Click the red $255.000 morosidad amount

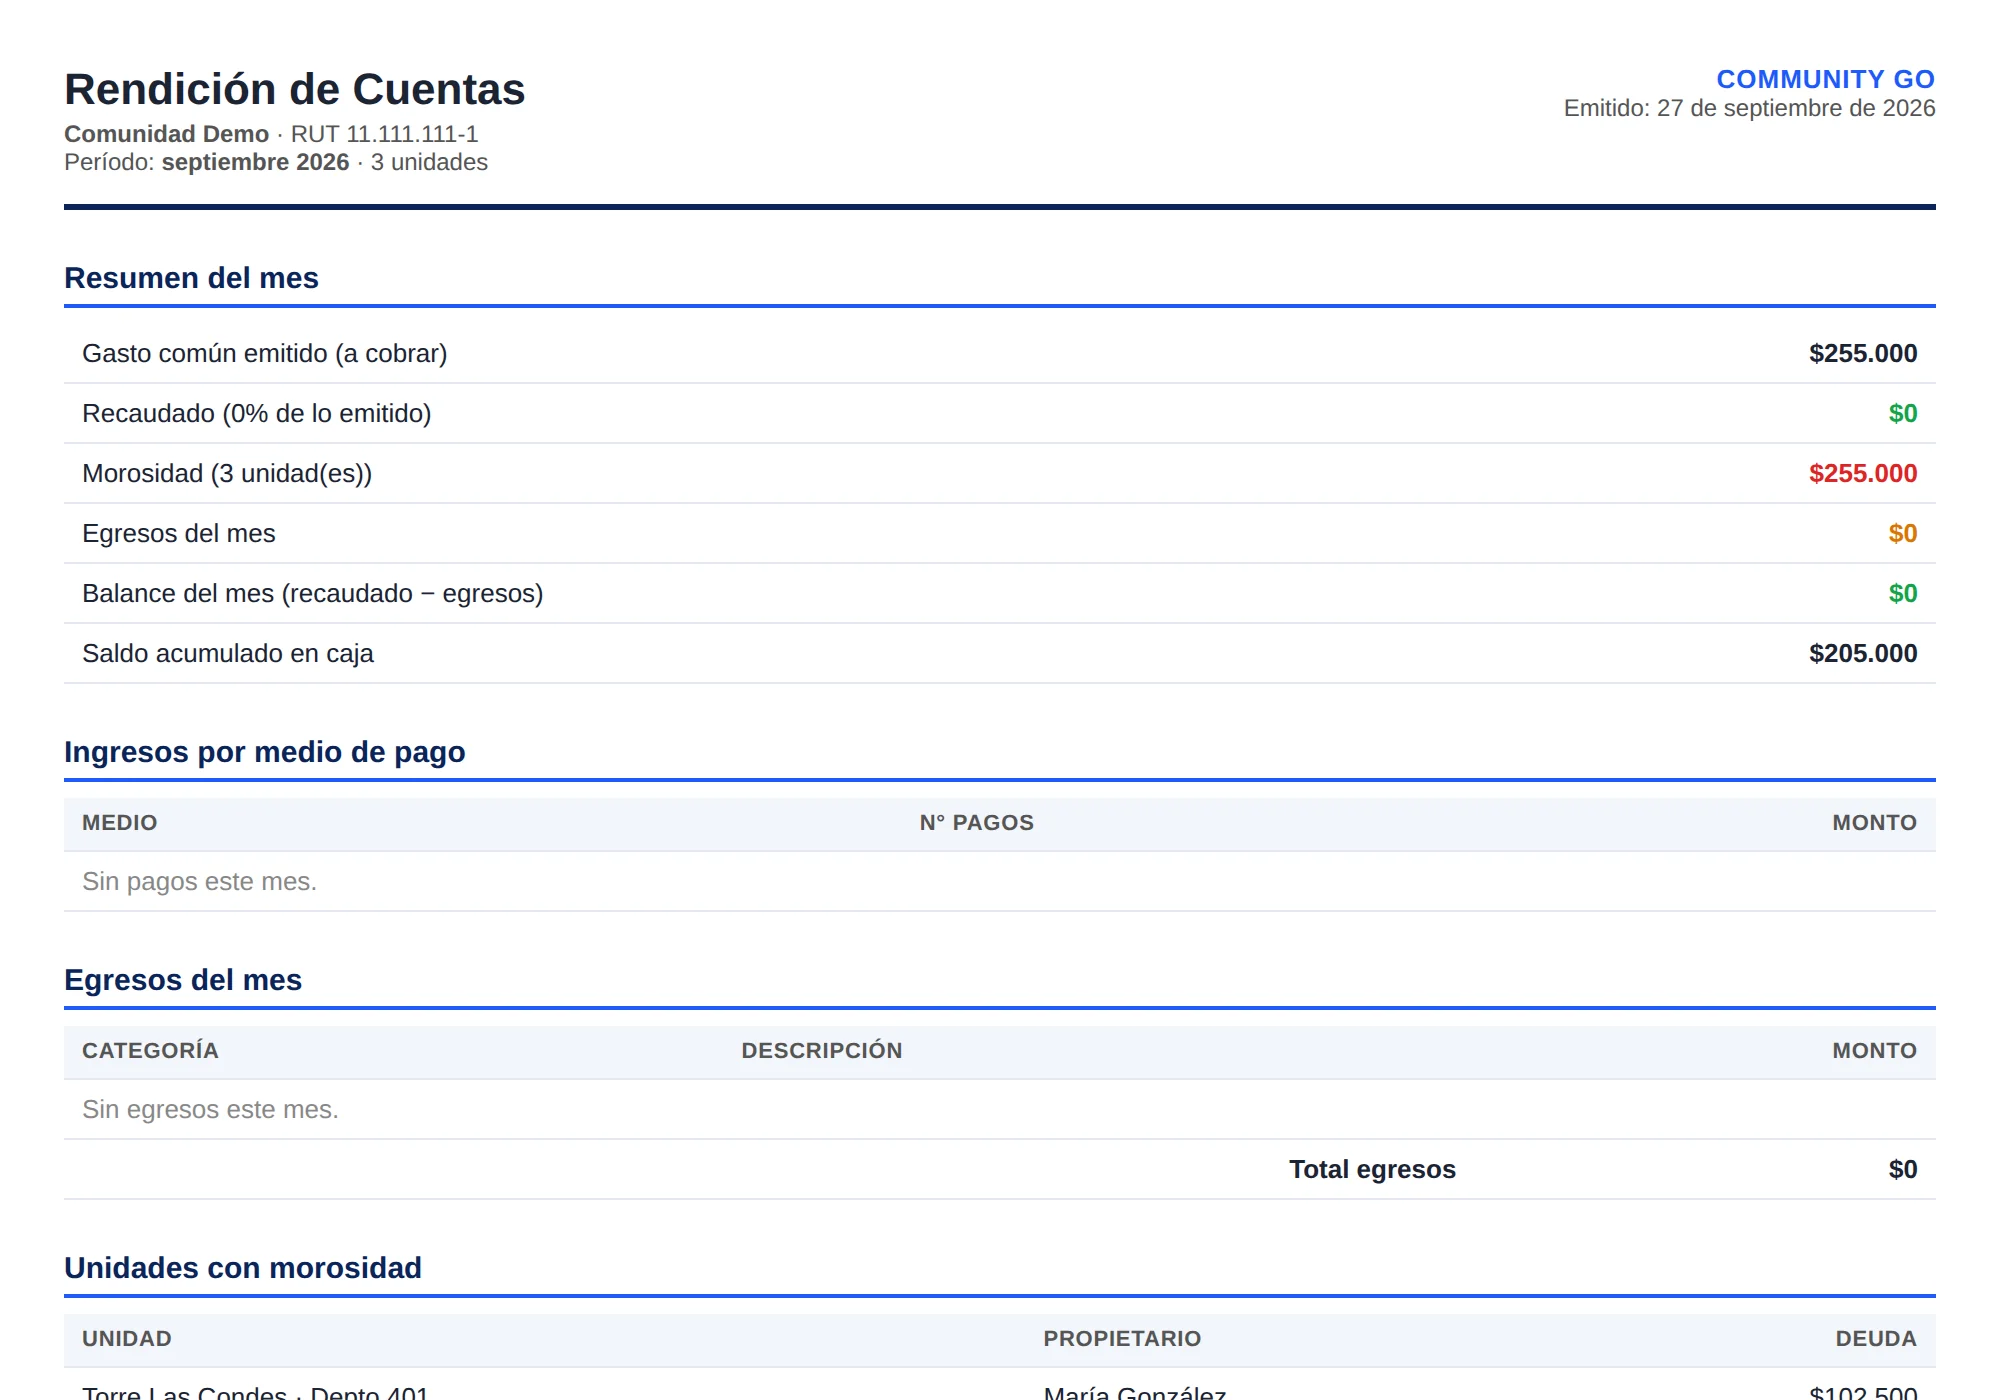point(1863,473)
